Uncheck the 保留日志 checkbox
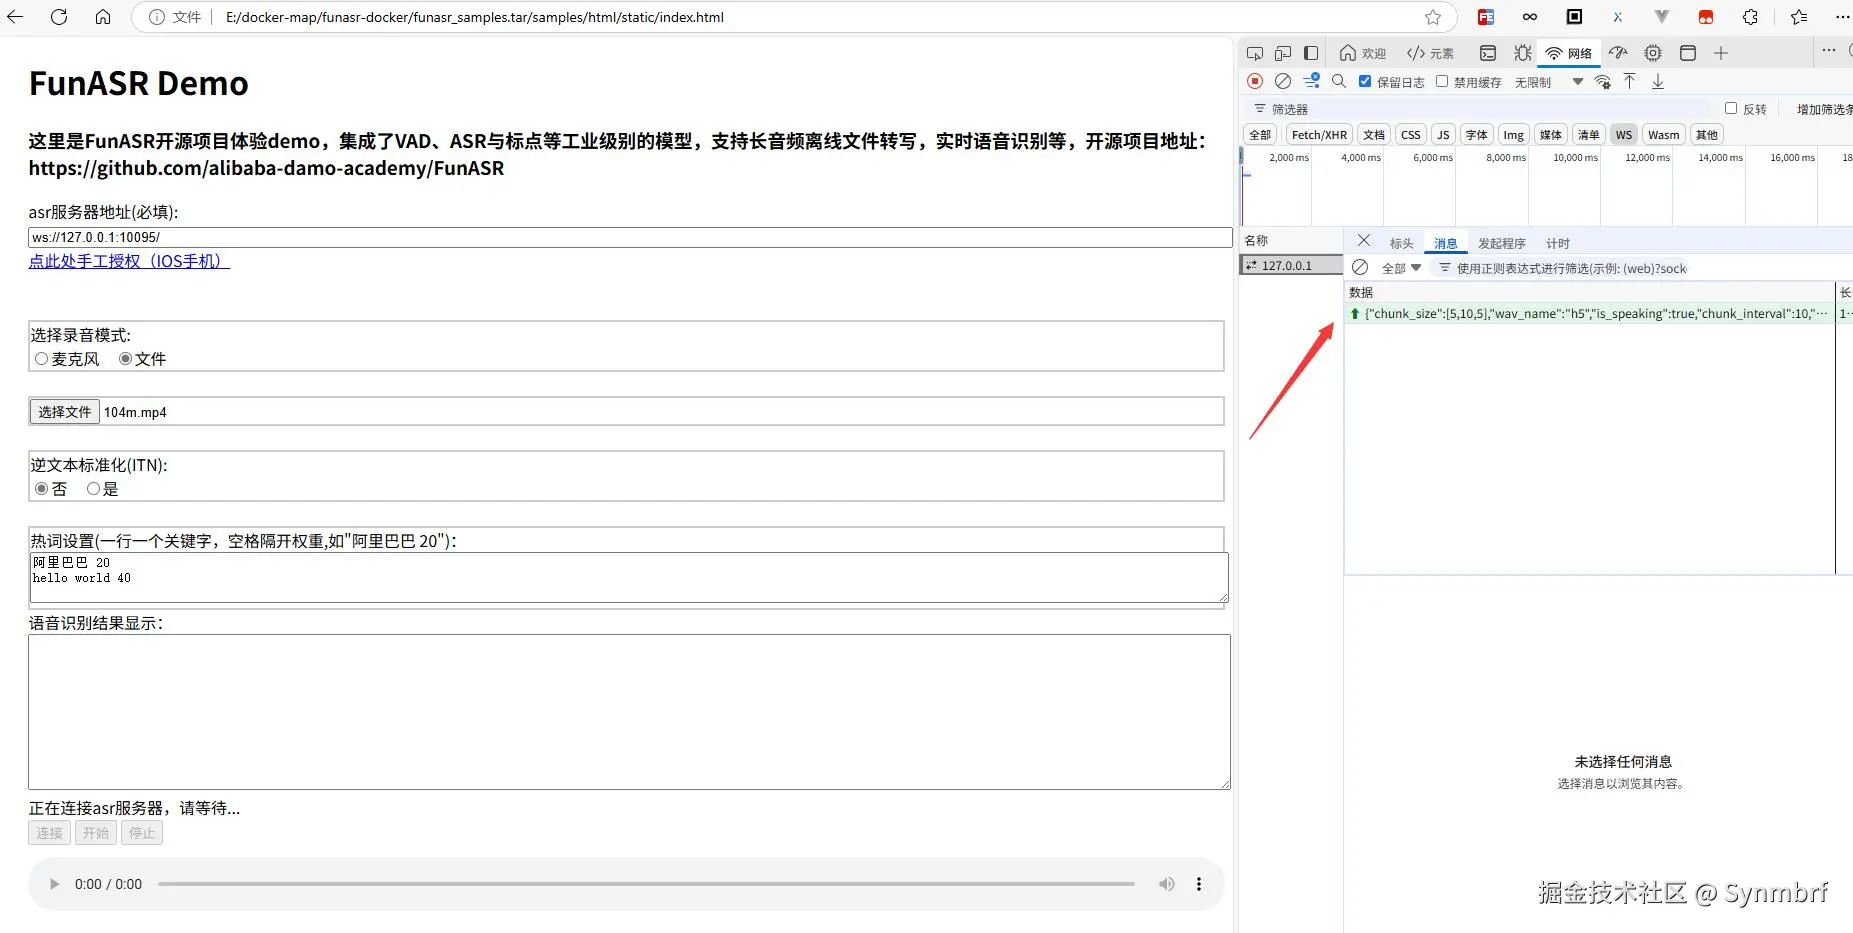The width and height of the screenshot is (1853, 933). [x=1365, y=81]
